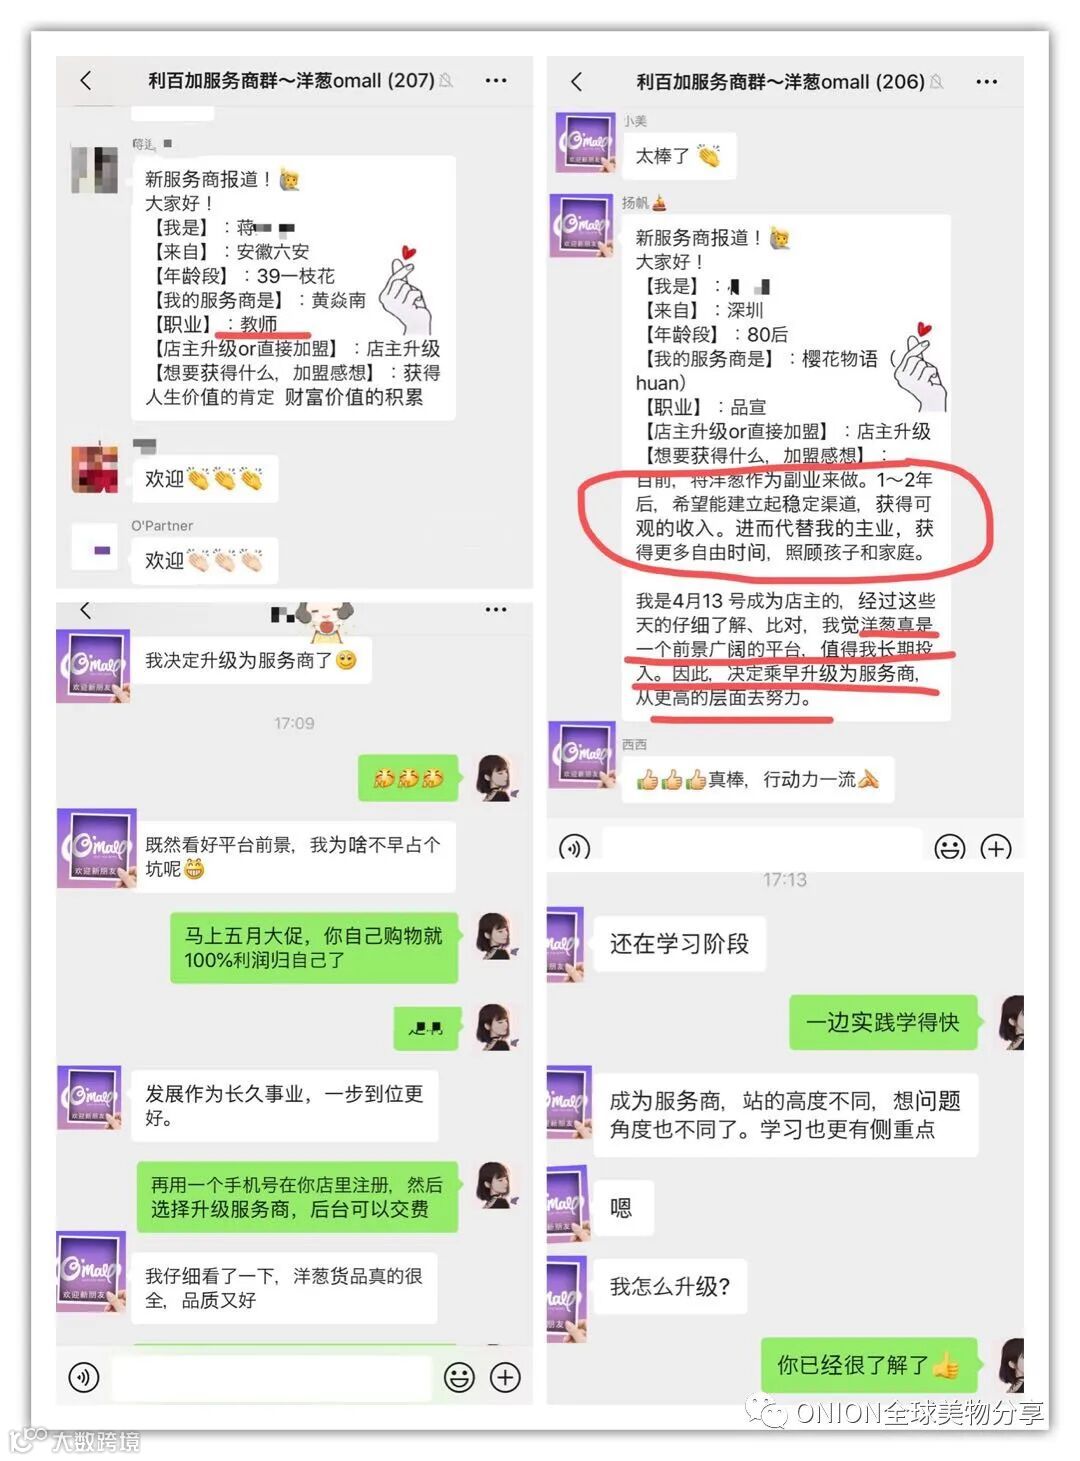Tap back arrow in chat group (207)
Screen dimensions: 1080x1461
[86, 80]
